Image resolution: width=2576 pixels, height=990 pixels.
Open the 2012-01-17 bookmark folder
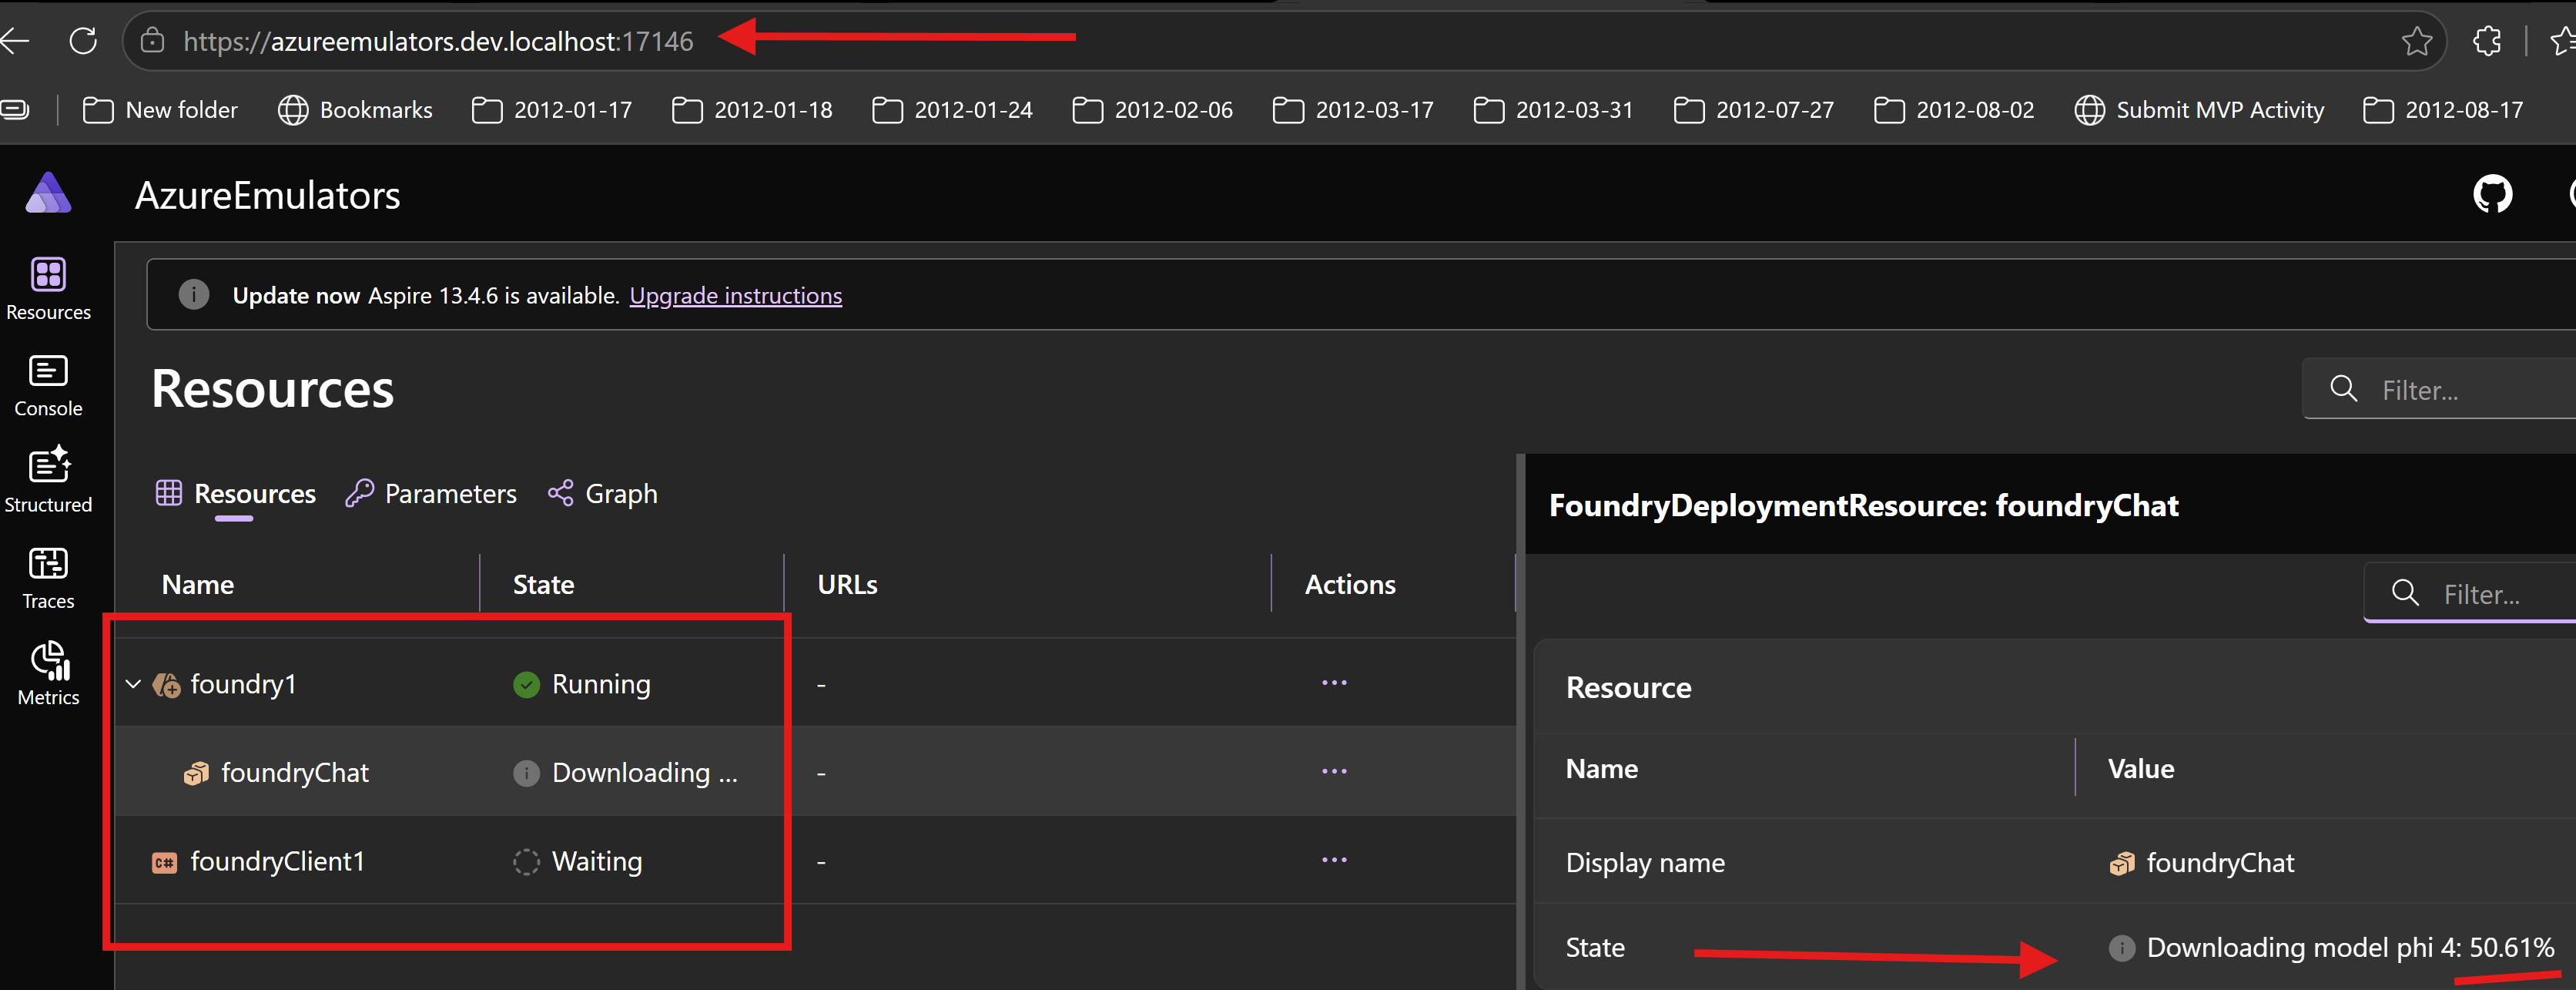(552, 110)
